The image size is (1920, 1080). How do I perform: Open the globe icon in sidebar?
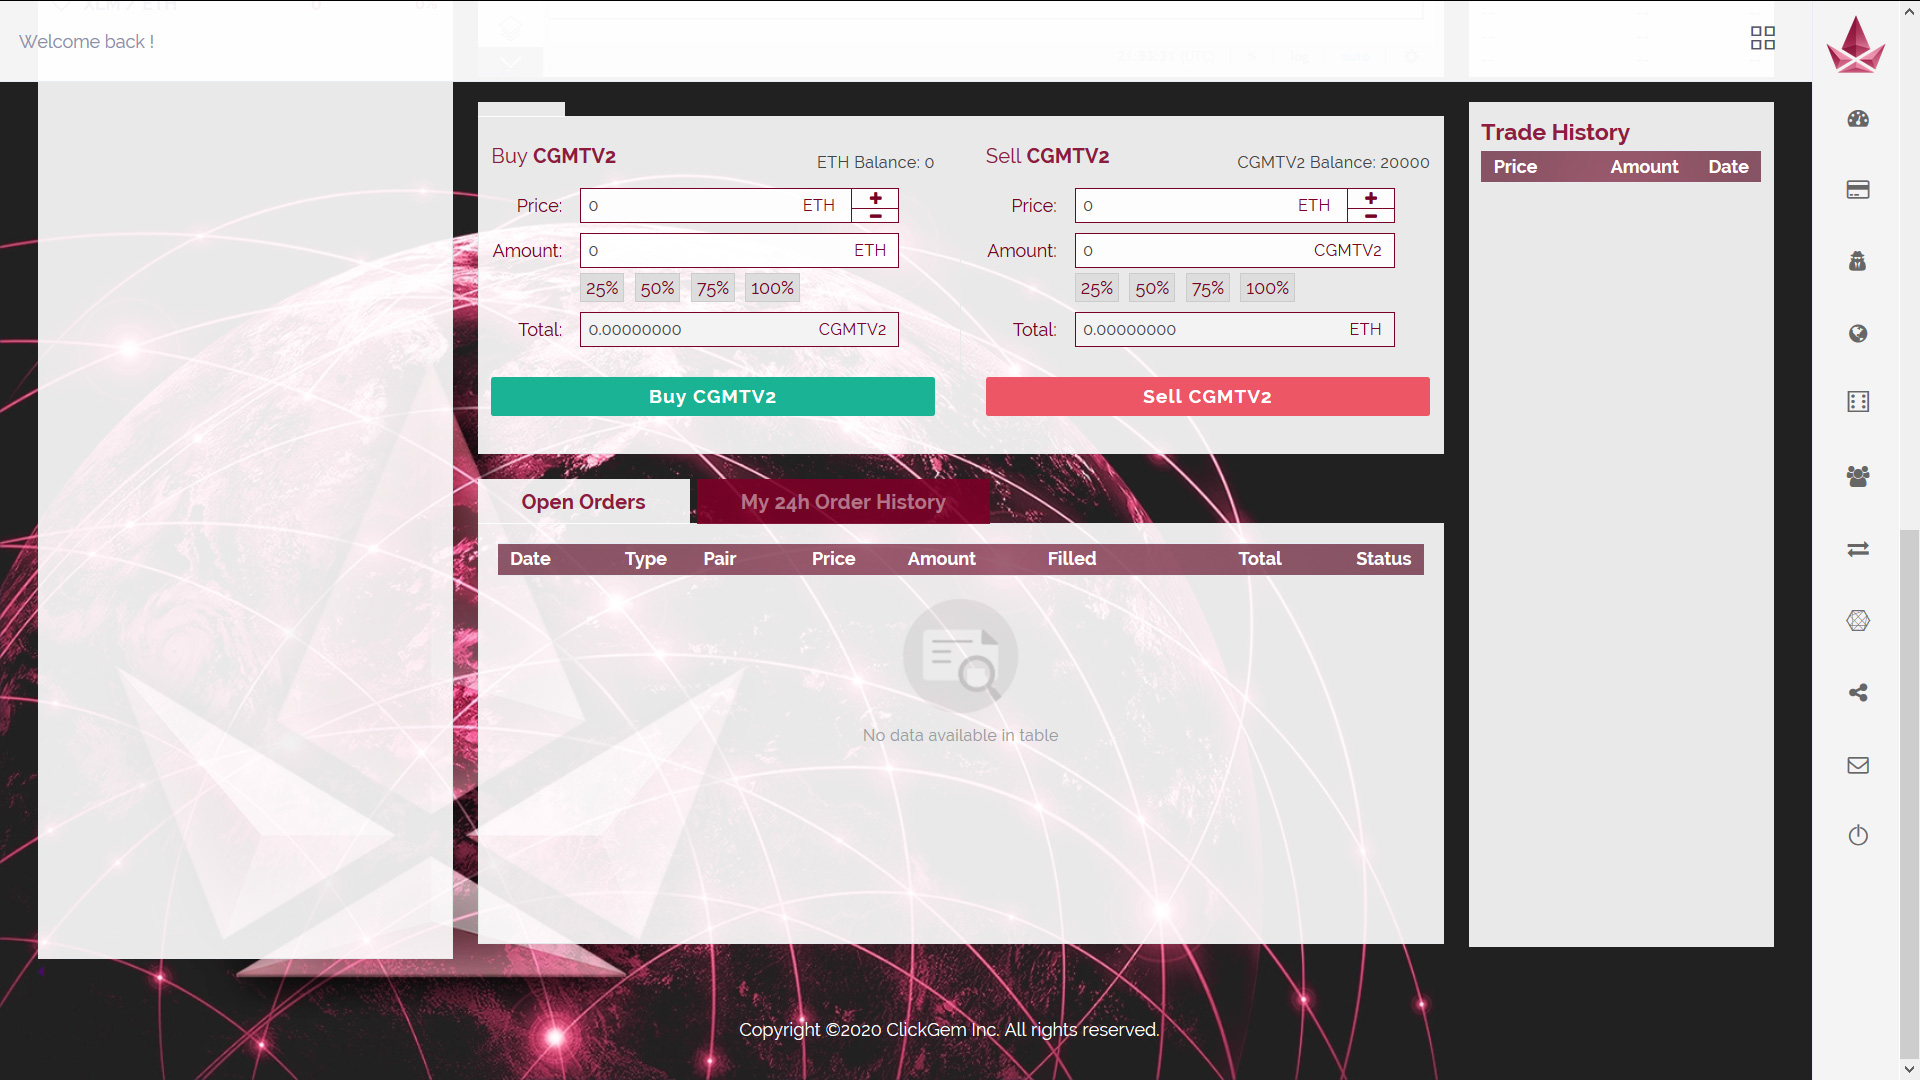coord(1858,333)
